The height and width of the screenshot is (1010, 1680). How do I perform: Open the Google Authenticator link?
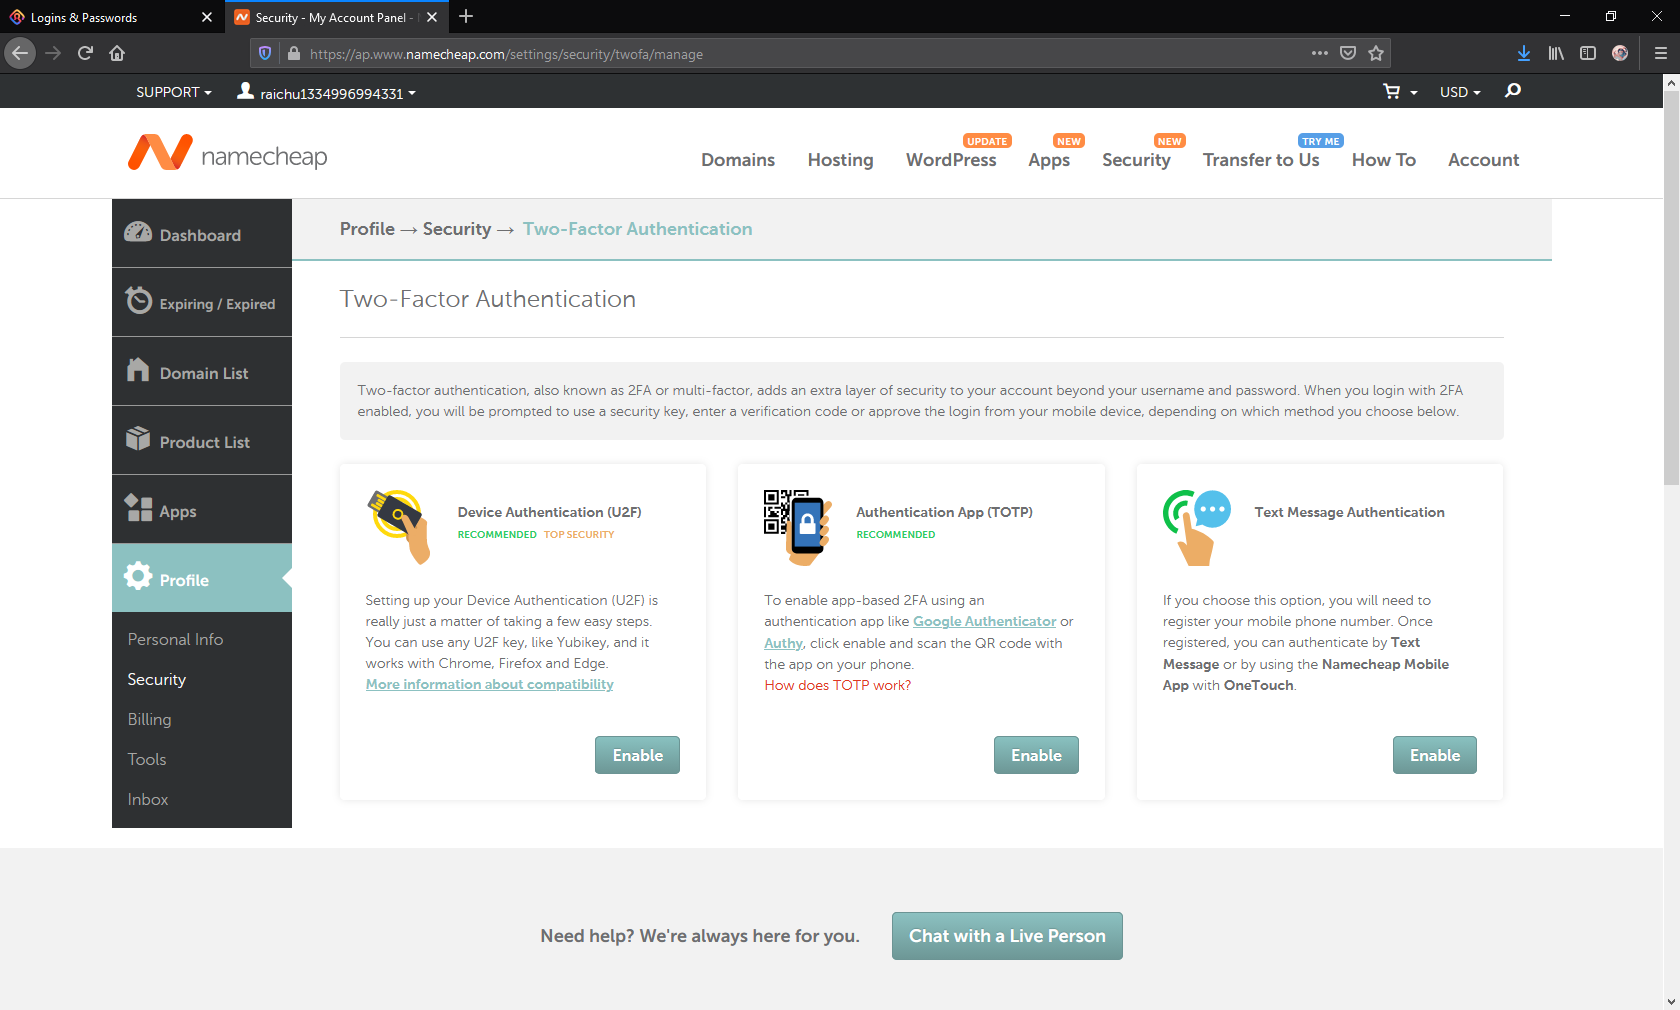click(985, 621)
